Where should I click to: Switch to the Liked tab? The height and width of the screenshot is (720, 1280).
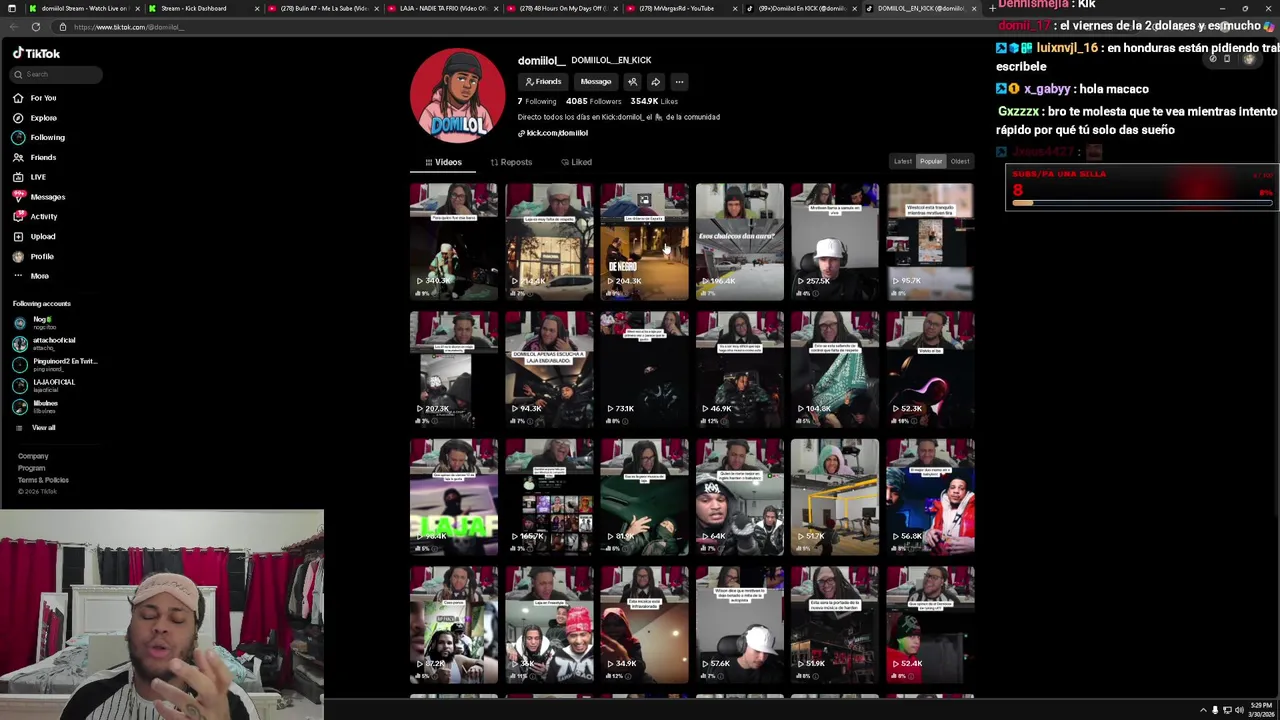pos(577,162)
